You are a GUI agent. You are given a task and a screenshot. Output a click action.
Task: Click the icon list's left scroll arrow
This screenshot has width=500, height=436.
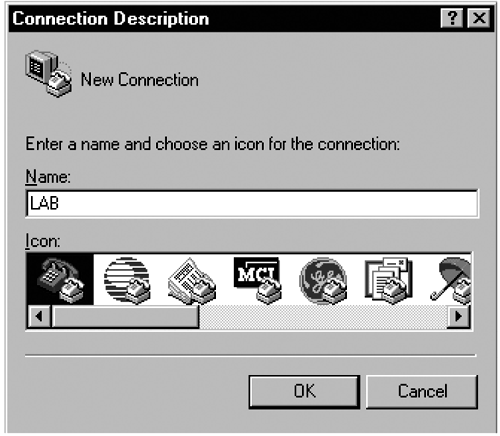tap(39, 316)
